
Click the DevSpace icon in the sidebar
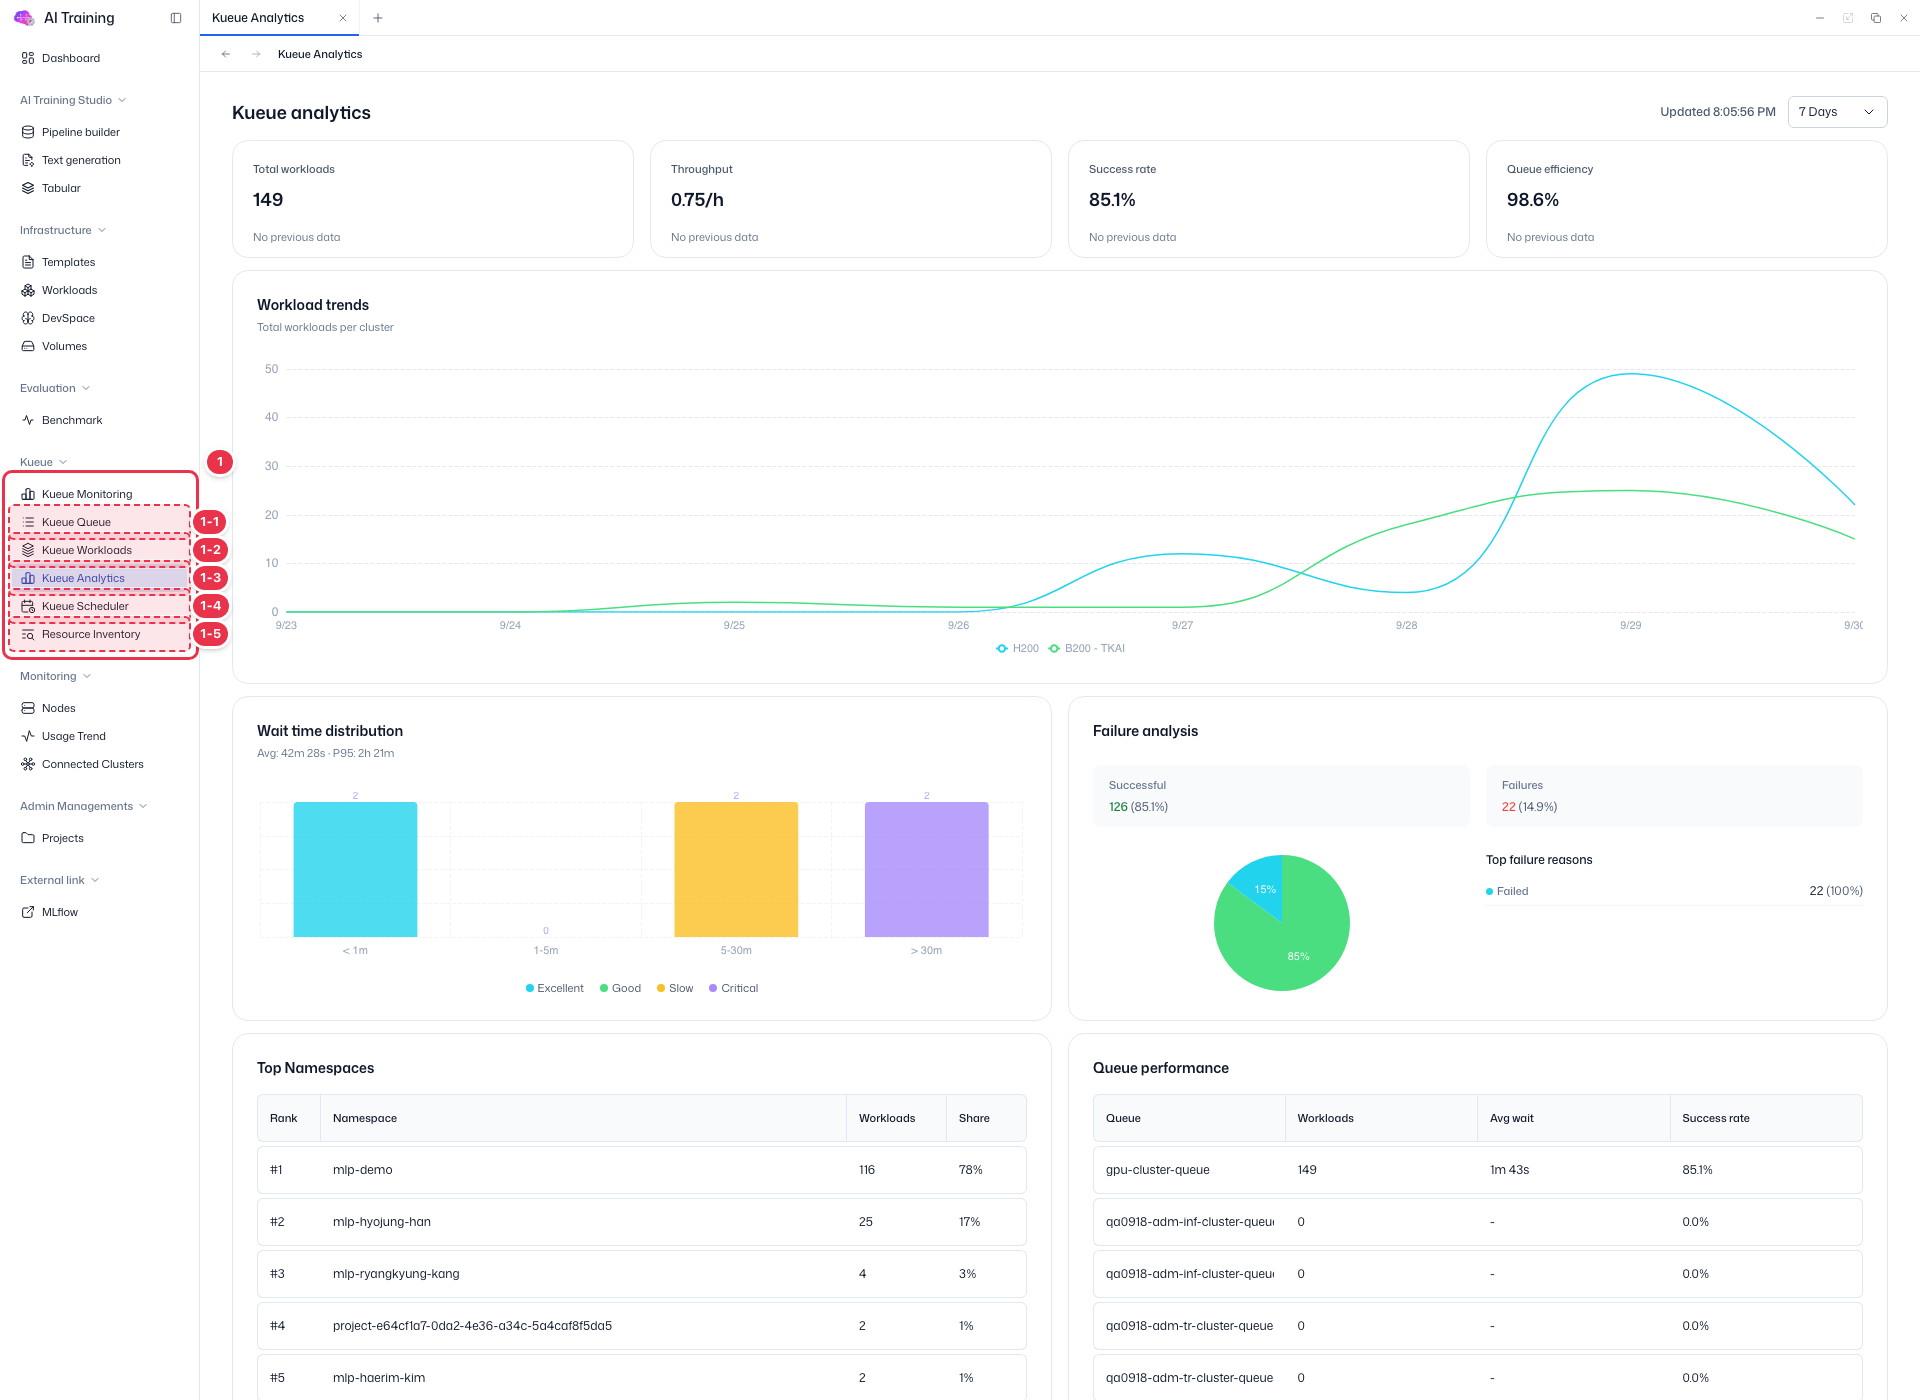(x=28, y=318)
